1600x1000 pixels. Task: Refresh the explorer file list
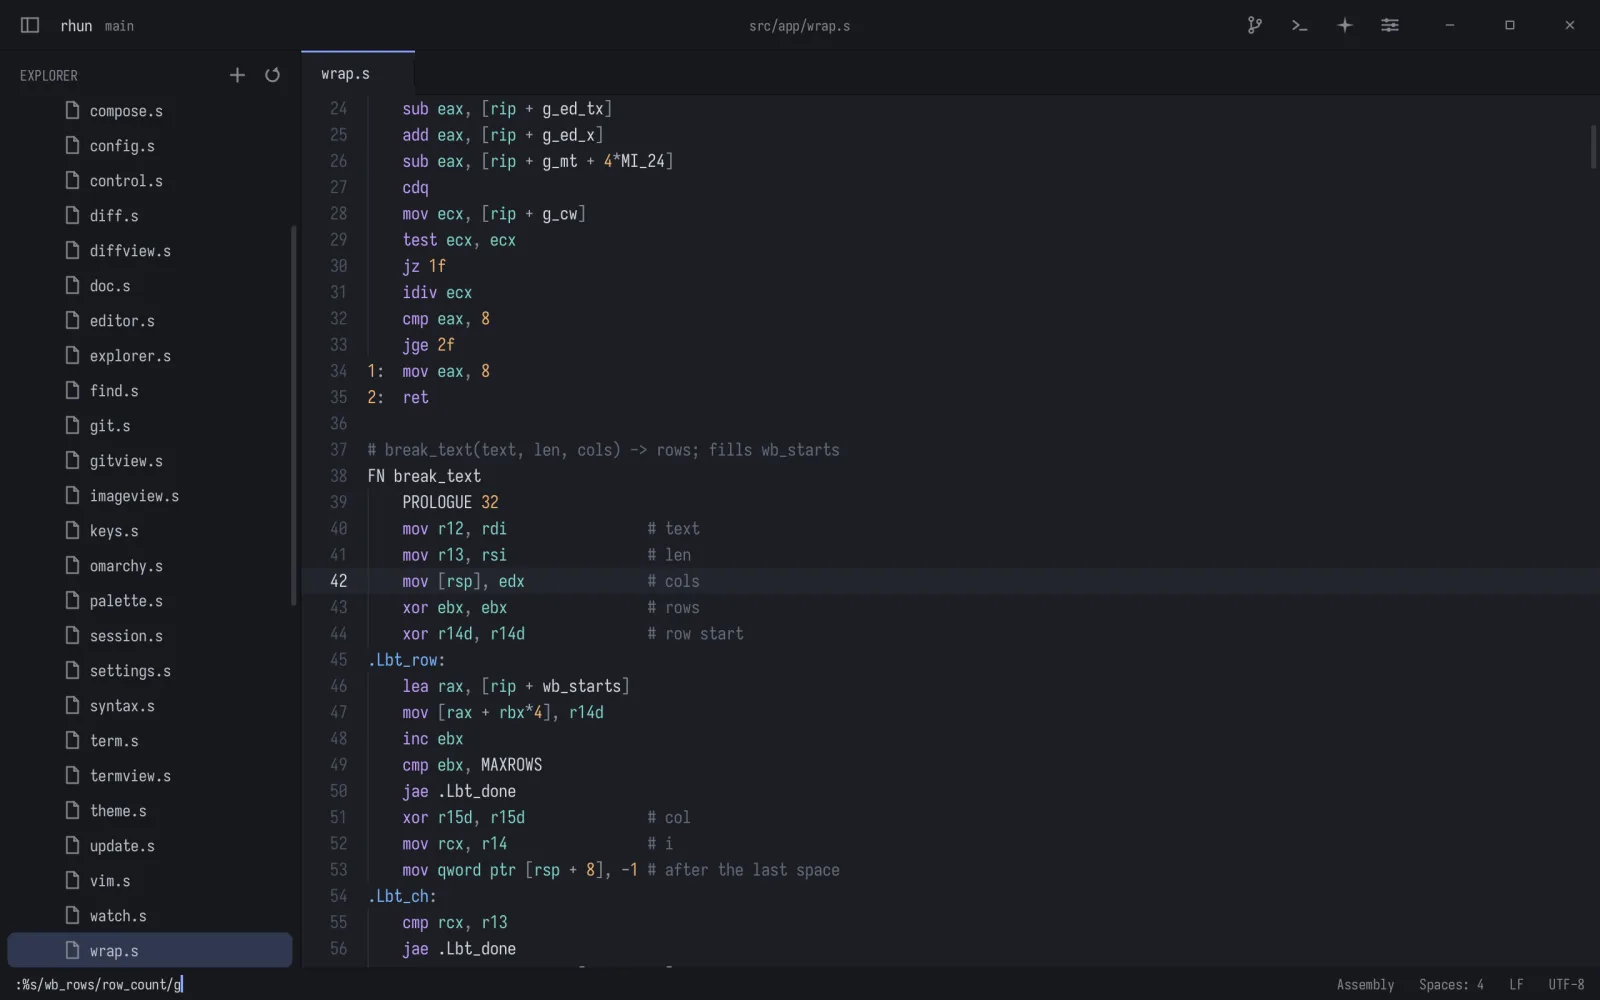[x=272, y=75]
